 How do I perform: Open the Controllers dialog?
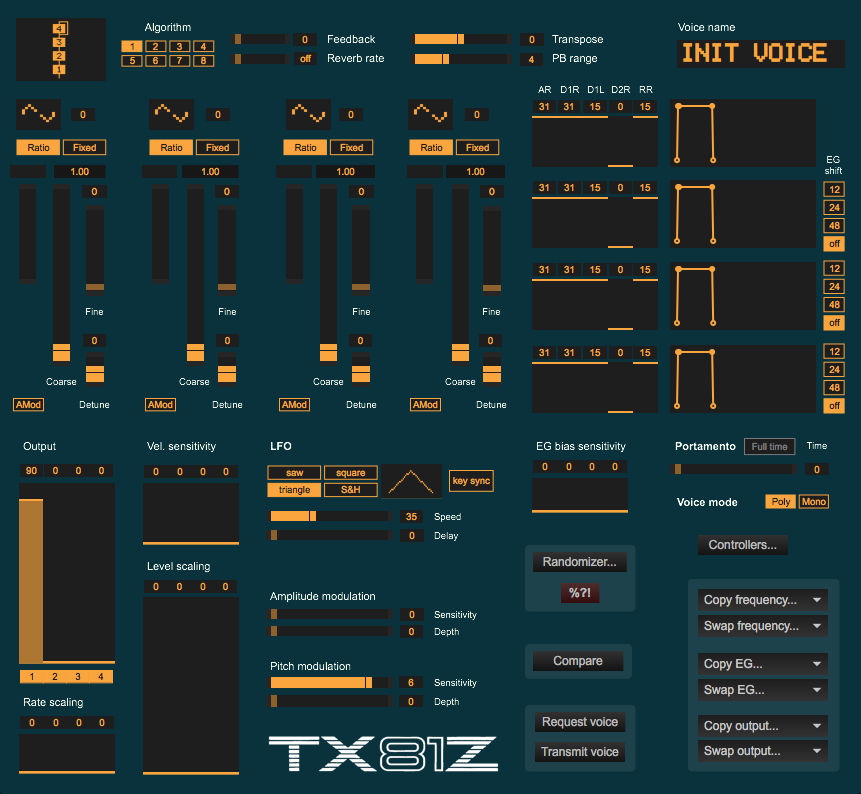[x=742, y=545]
